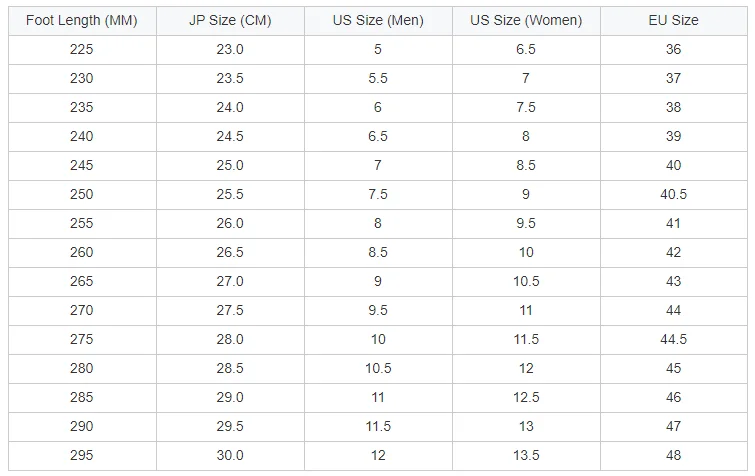The height and width of the screenshot is (476, 755).
Task: Click the EU size 48 cell
Action: coord(674,456)
